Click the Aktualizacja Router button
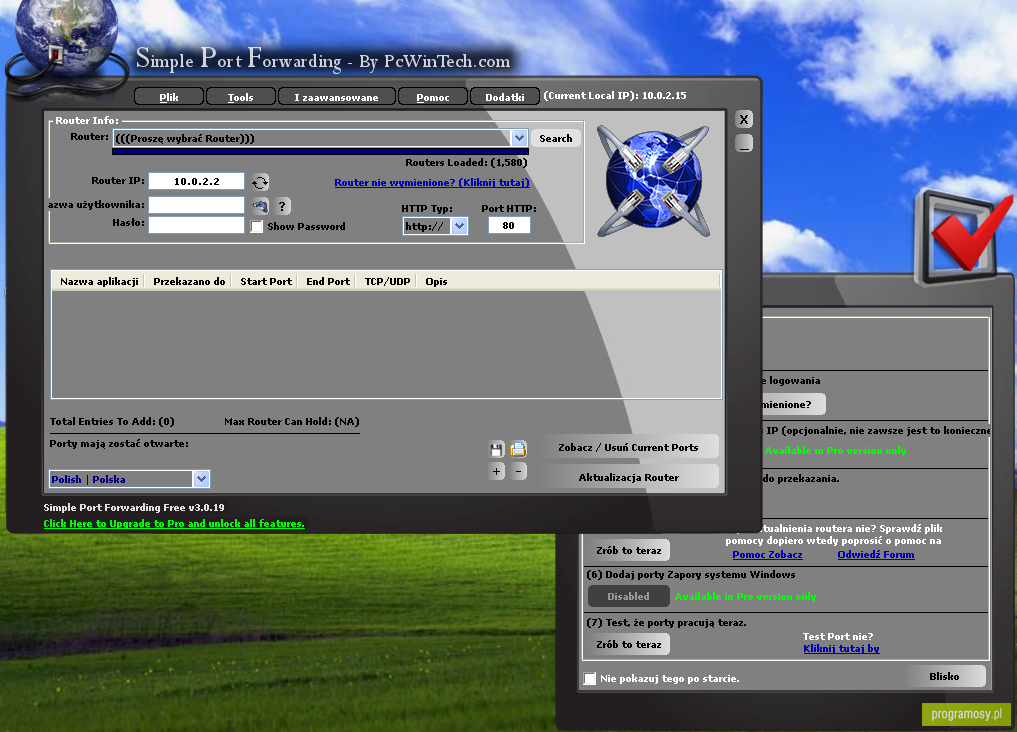Viewport: 1017px width, 732px height. click(628, 477)
